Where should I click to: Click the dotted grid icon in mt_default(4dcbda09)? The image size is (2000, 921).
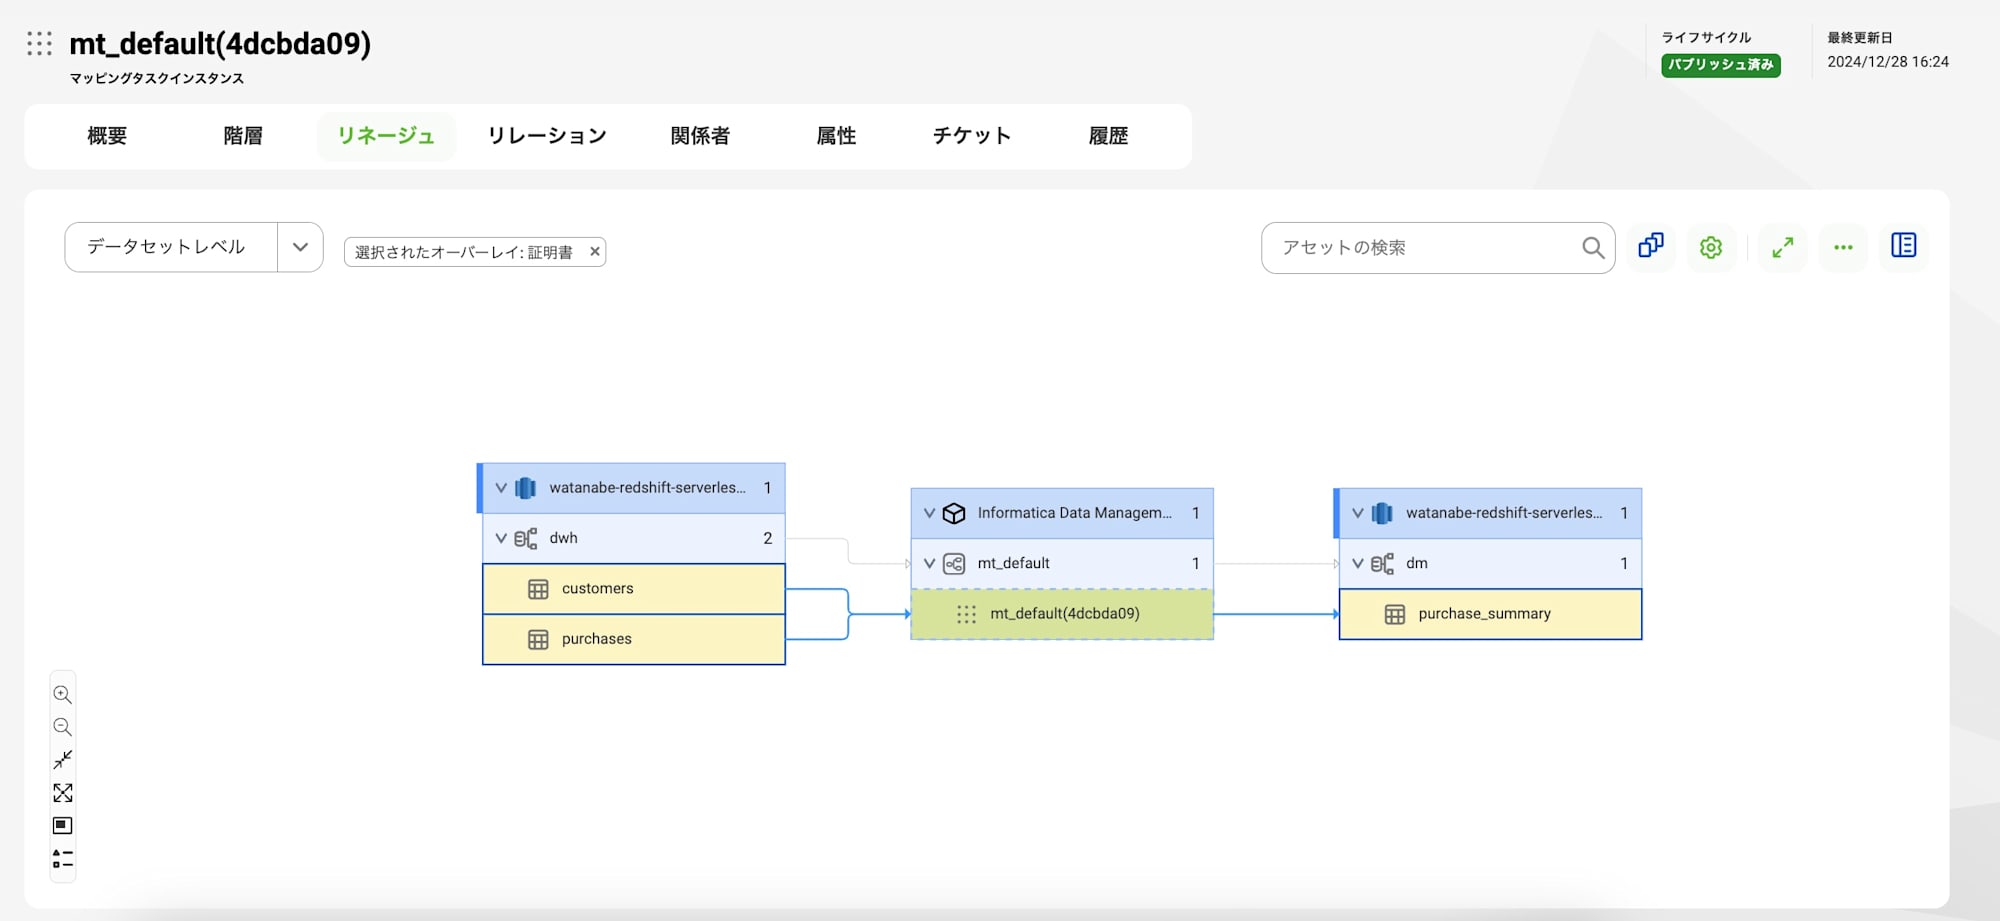966,614
